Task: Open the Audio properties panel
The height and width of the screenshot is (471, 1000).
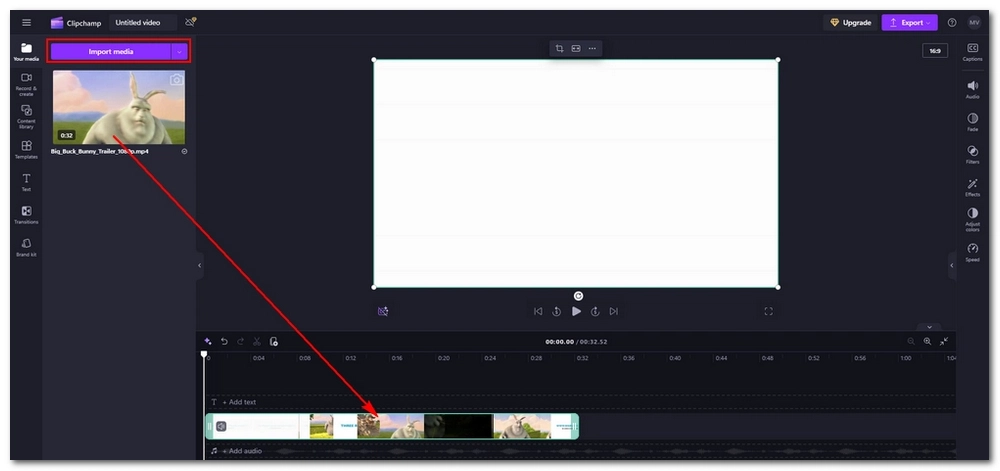Action: click(x=973, y=90)
